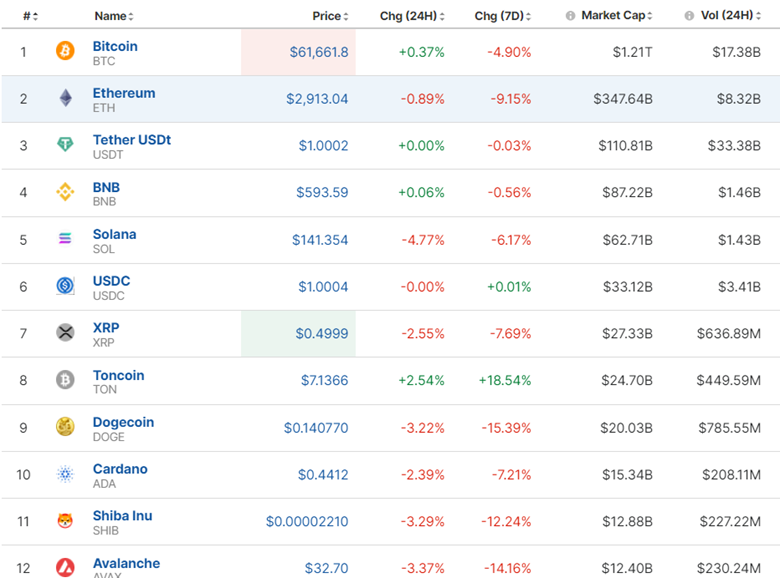The height and width of the screenshot is (578, 780).
Task: Open the Avalanche link
Action: tap(126, 564)
